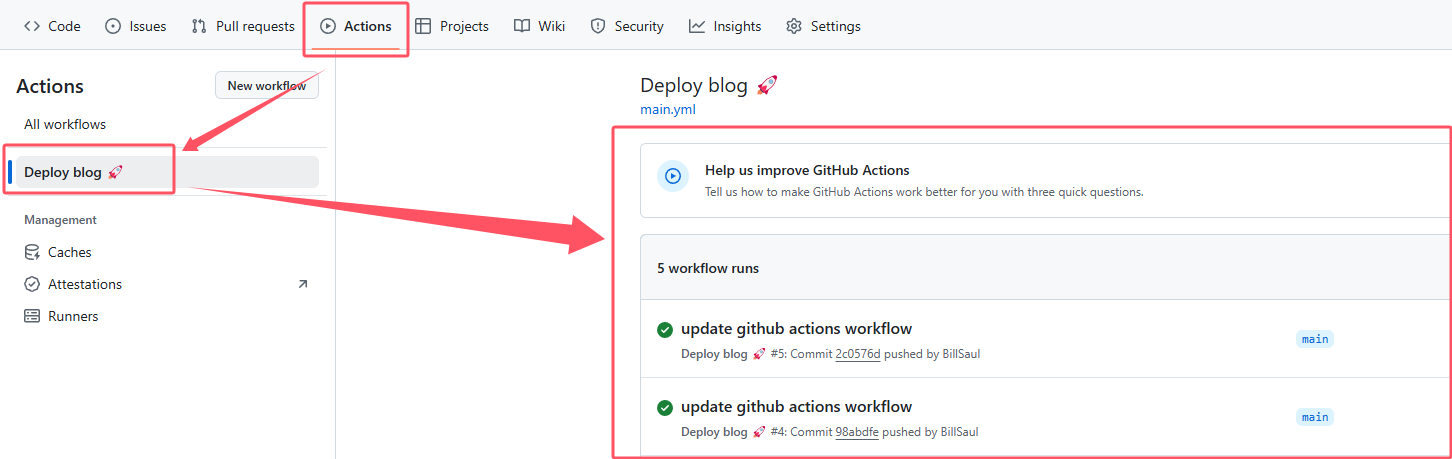Click the Actions play icon in the tab bar
This screenshot has width=1452, height=459.
(x=328, y=26)
